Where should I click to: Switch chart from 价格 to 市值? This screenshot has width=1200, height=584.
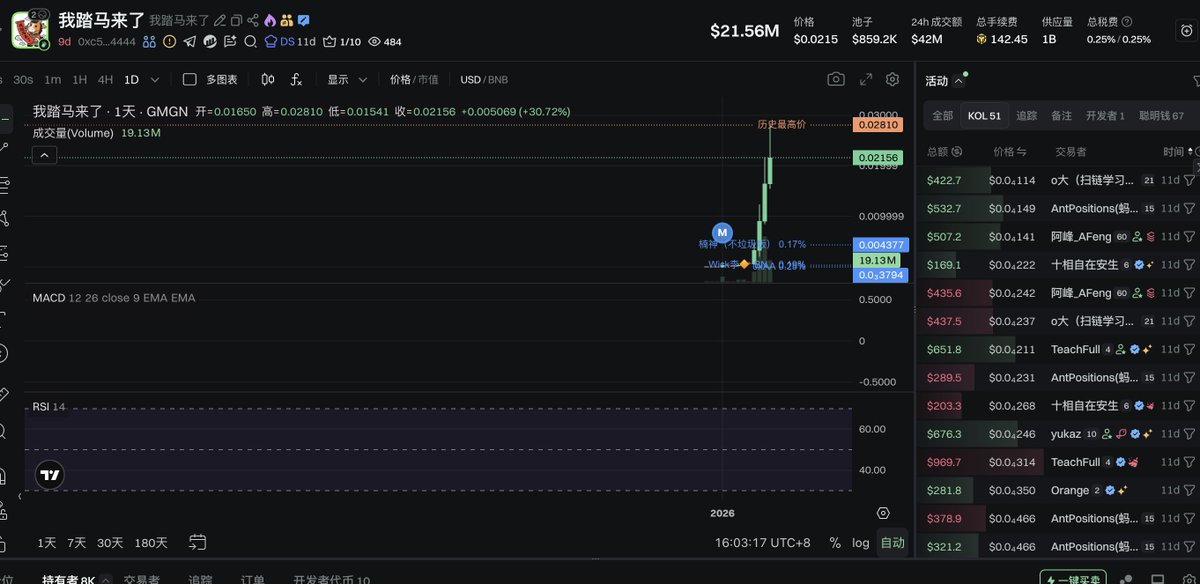(429, 79)
